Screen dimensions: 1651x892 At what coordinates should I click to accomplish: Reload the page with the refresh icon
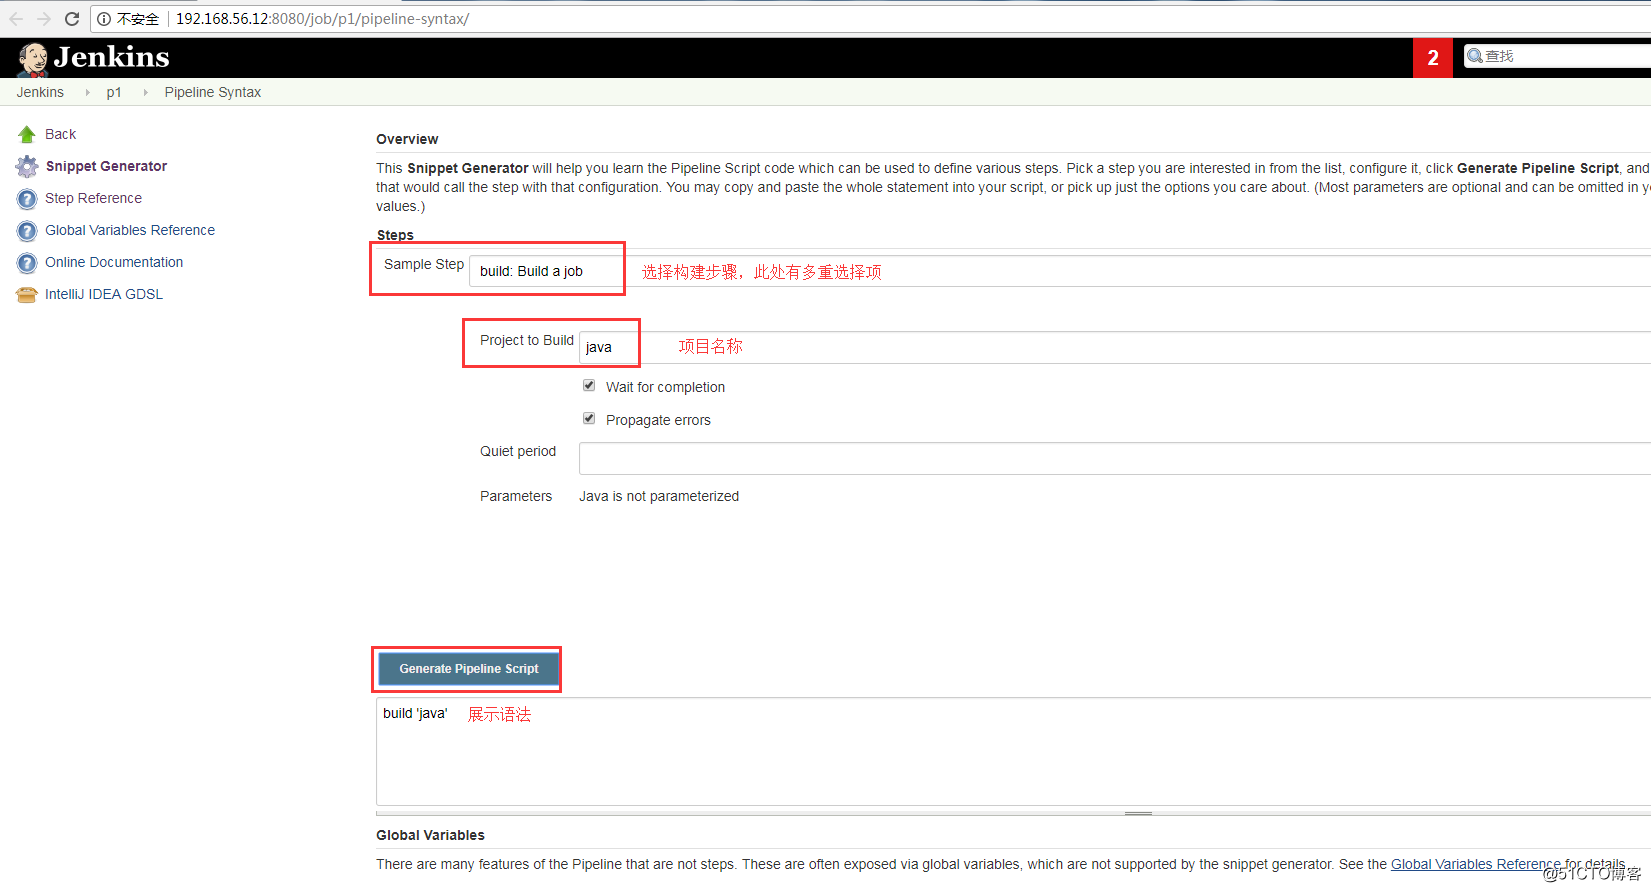coord(72,19)
